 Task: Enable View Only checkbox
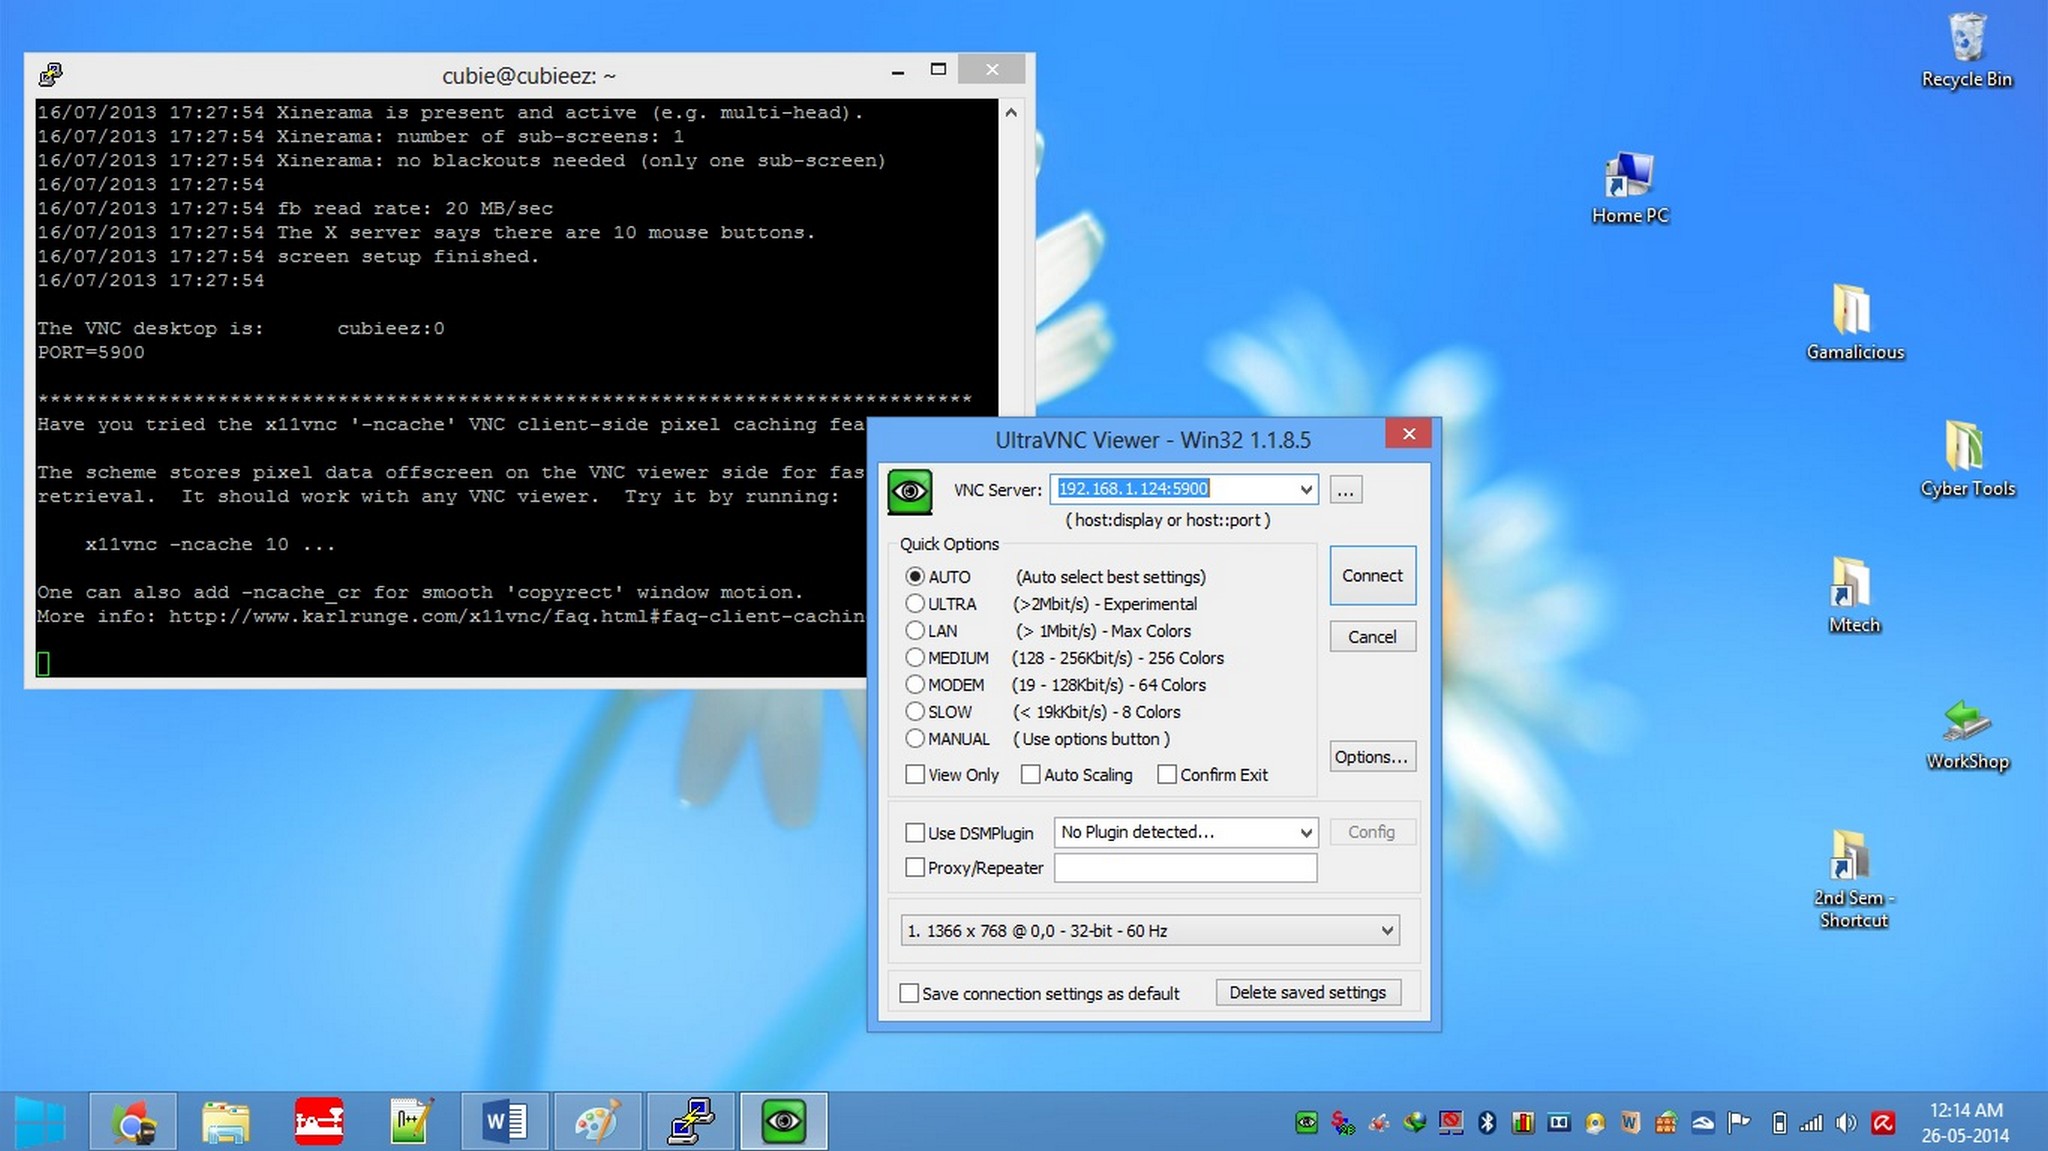(913, 775)
